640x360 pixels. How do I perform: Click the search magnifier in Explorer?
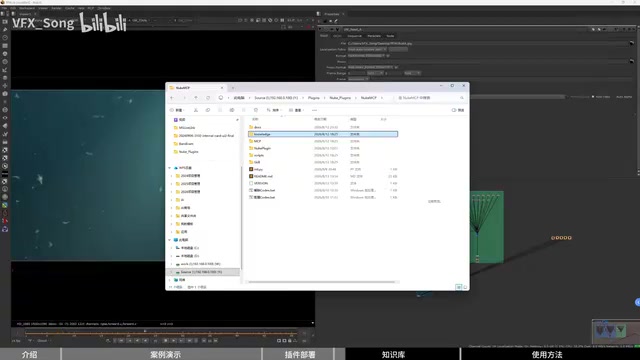point(462,98)
